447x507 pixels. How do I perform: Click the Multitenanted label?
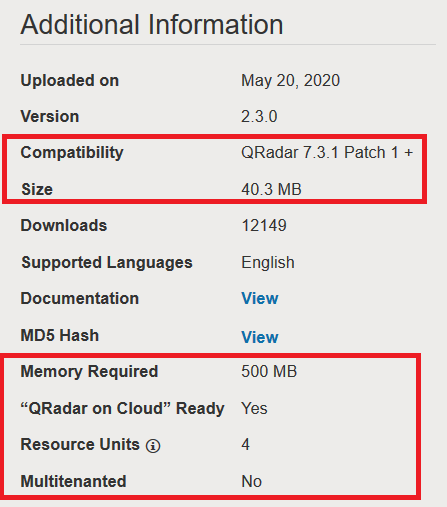coord(73,481)
